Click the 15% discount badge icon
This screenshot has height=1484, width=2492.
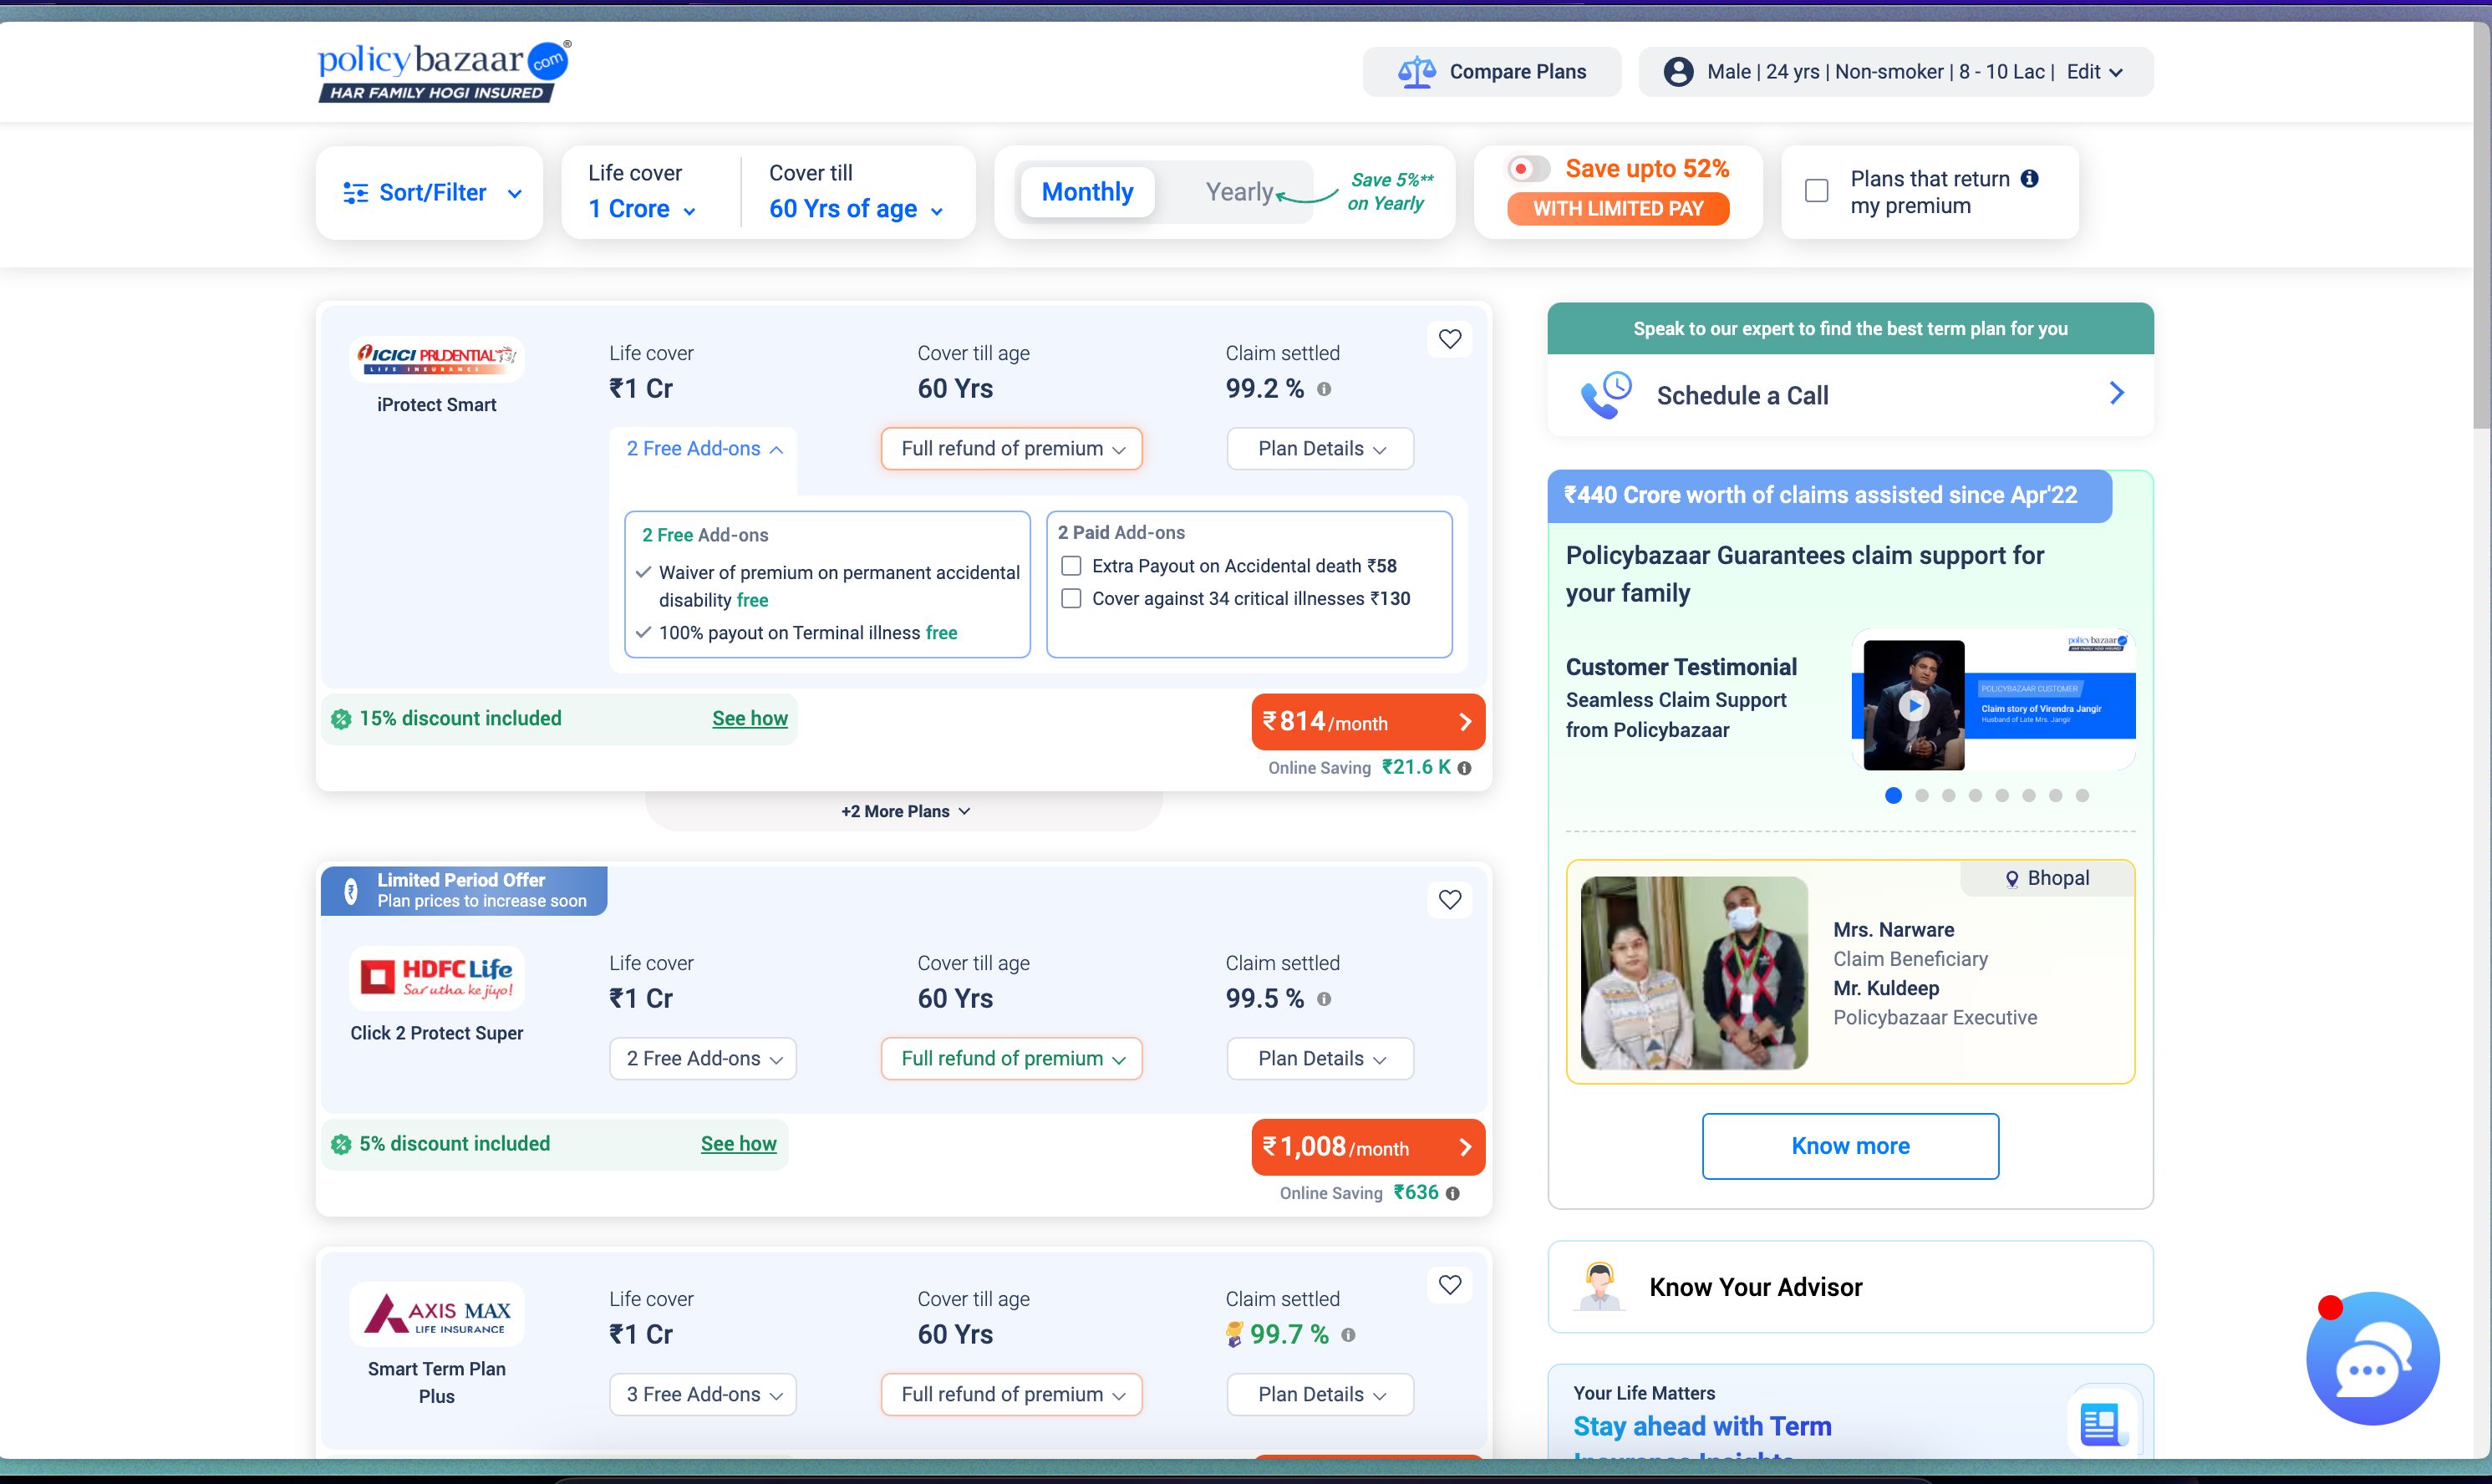tap(341, 719)
